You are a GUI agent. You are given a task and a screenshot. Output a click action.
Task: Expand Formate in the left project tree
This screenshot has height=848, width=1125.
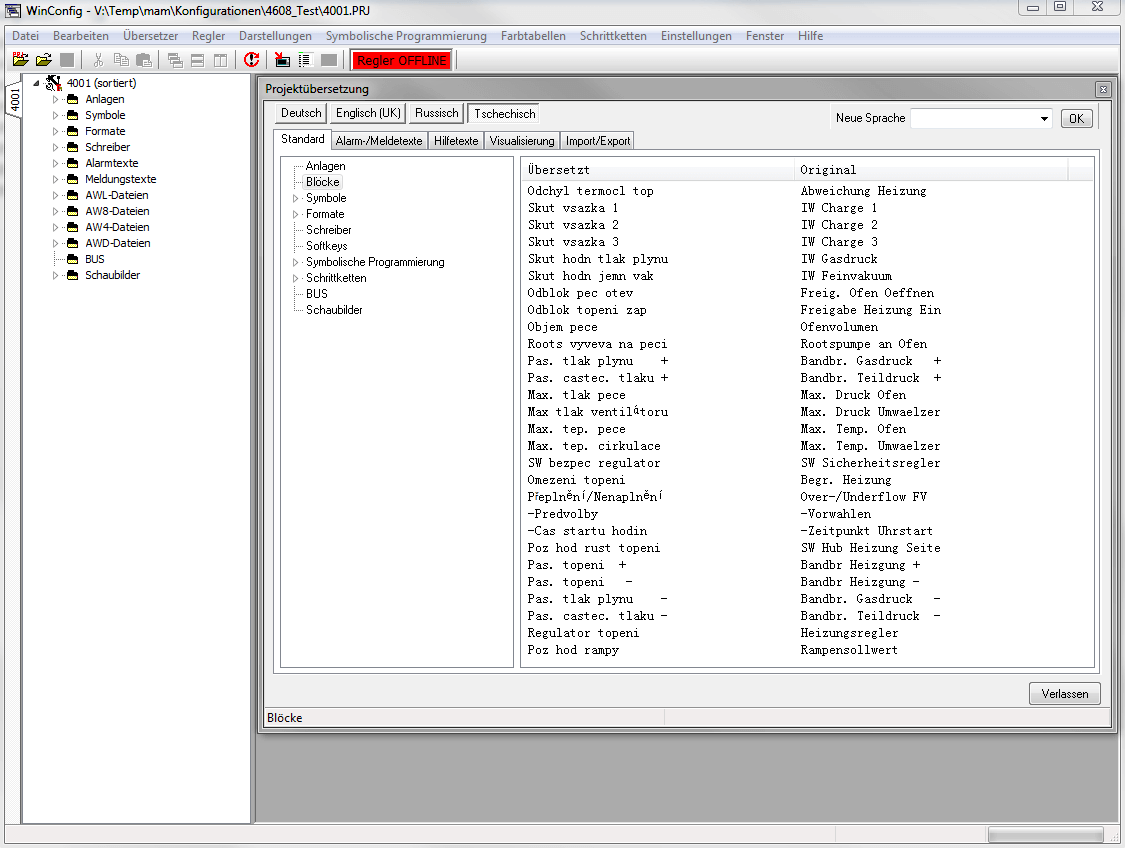coord(55,131)
